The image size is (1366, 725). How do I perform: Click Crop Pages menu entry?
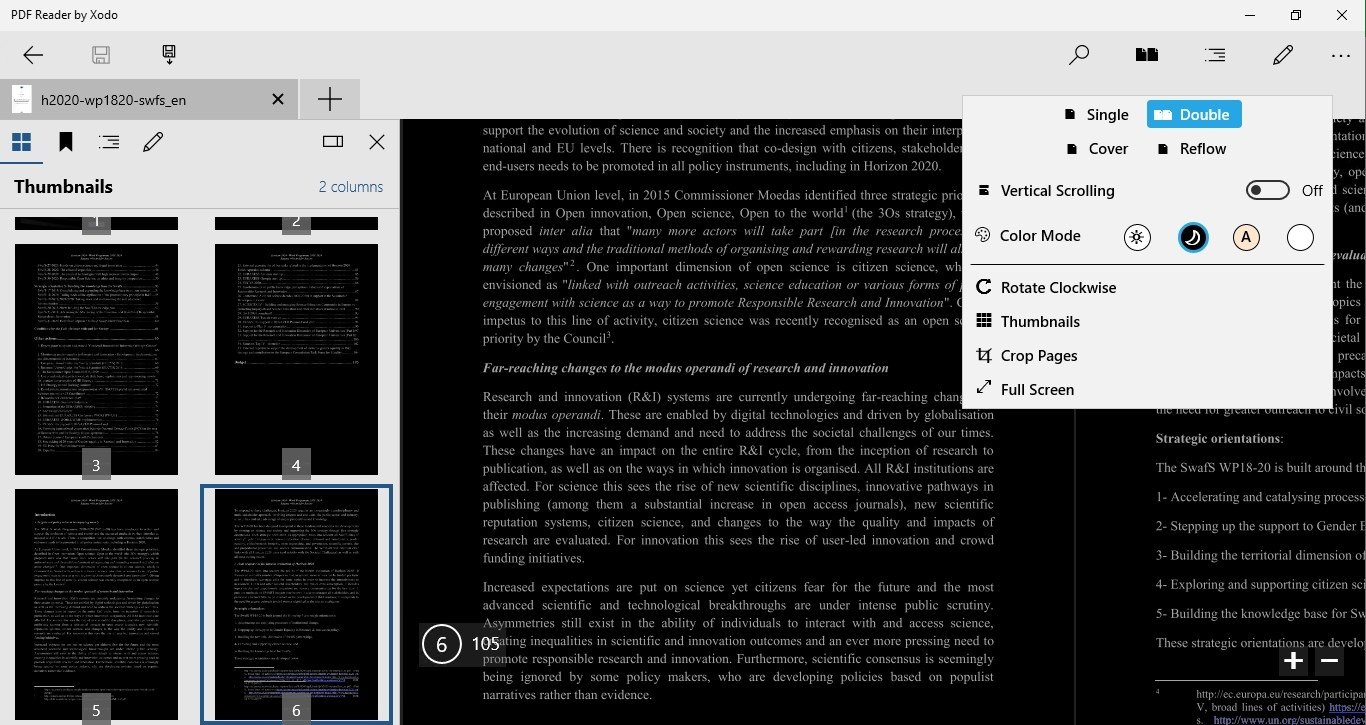coord(1038,356)
